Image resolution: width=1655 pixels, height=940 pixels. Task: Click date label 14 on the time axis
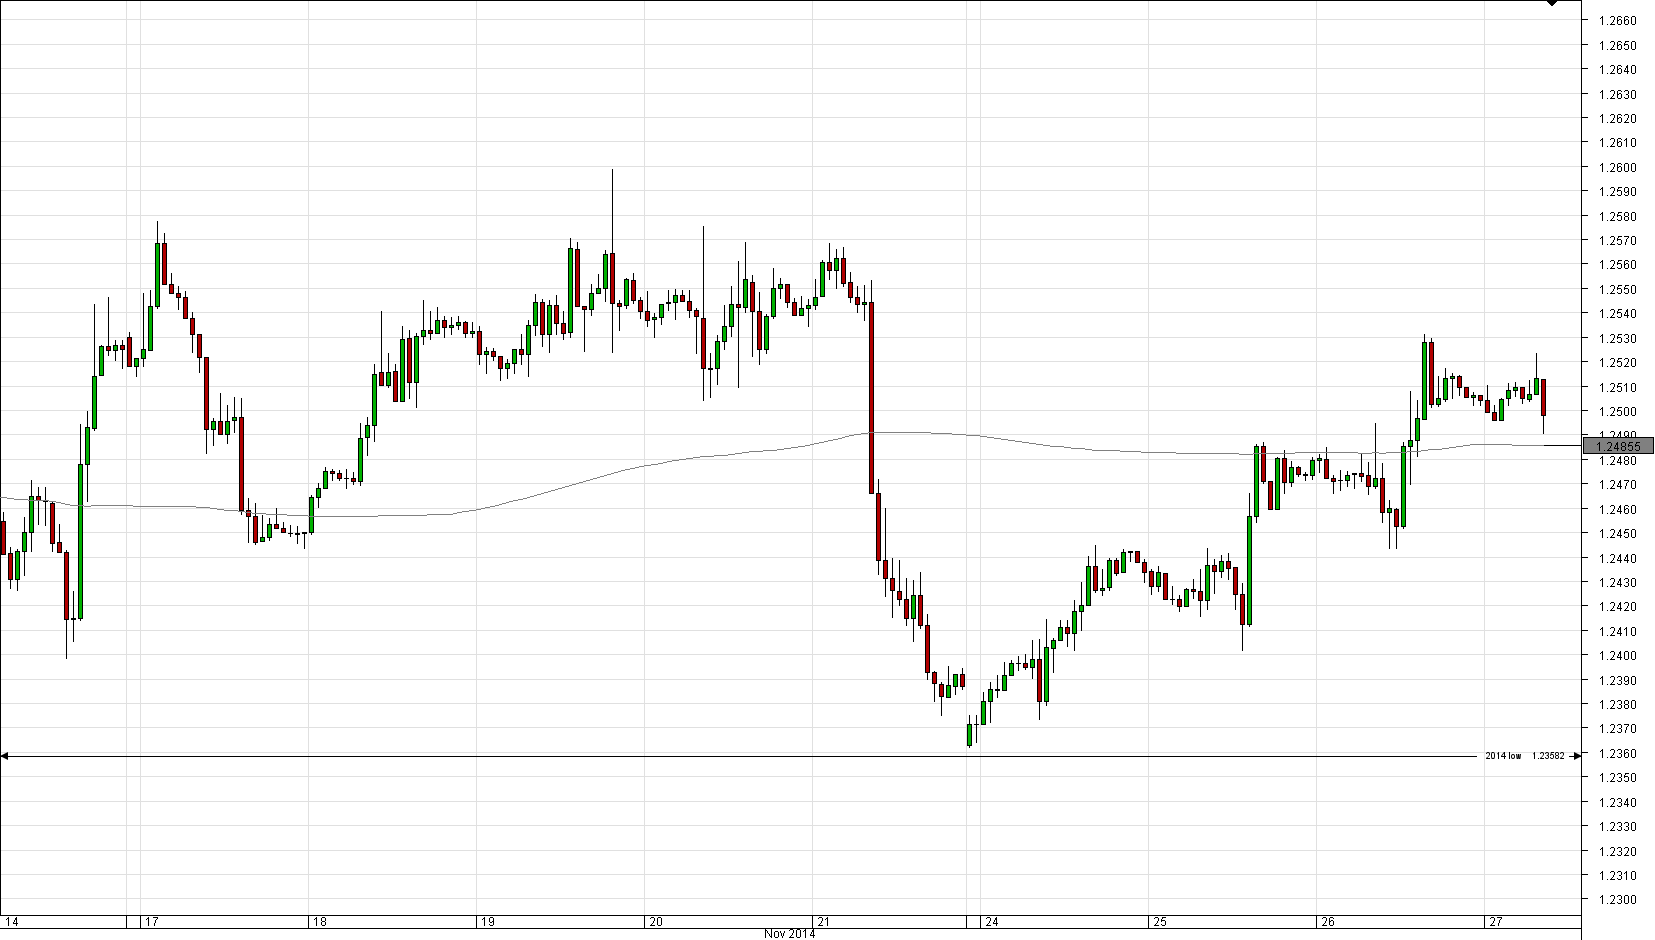pyautogui.click(x=12, y=921)
